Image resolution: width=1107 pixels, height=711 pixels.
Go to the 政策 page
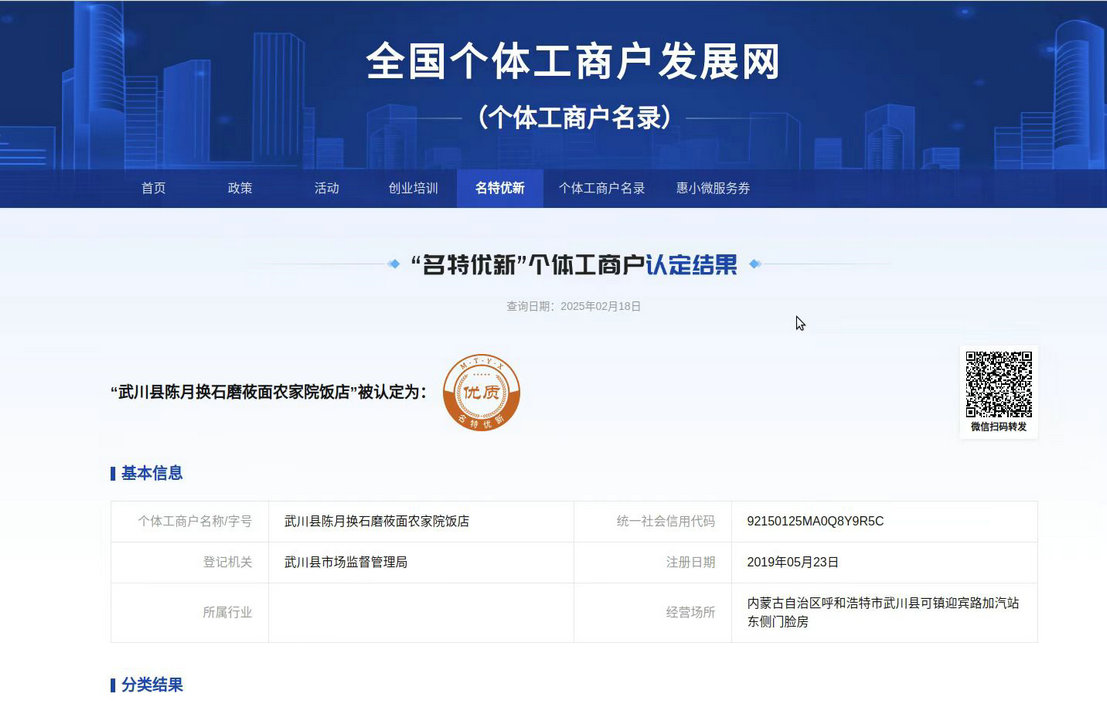click(x=240, y=188)
